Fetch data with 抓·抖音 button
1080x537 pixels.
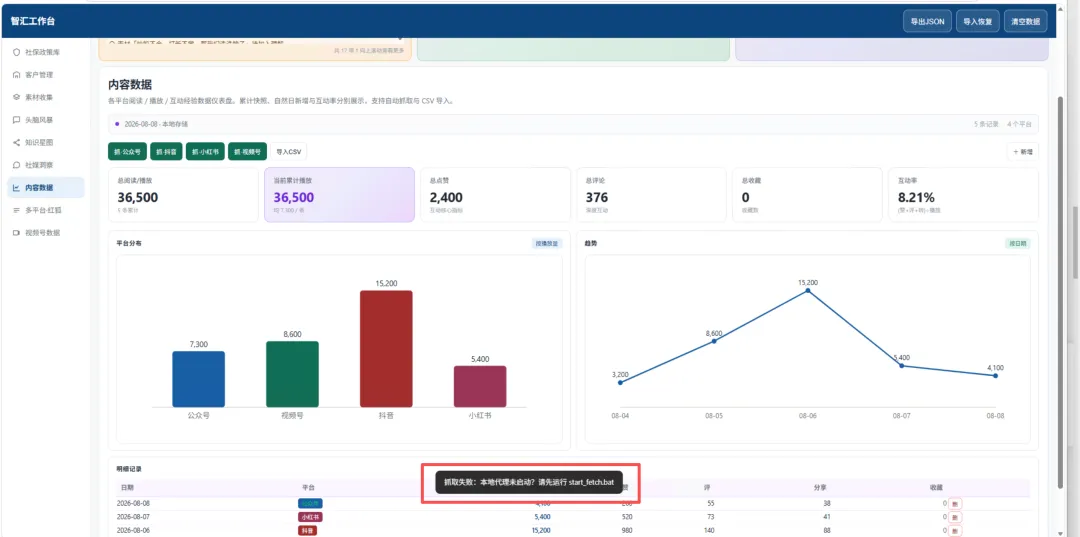[x=166, y=151]
